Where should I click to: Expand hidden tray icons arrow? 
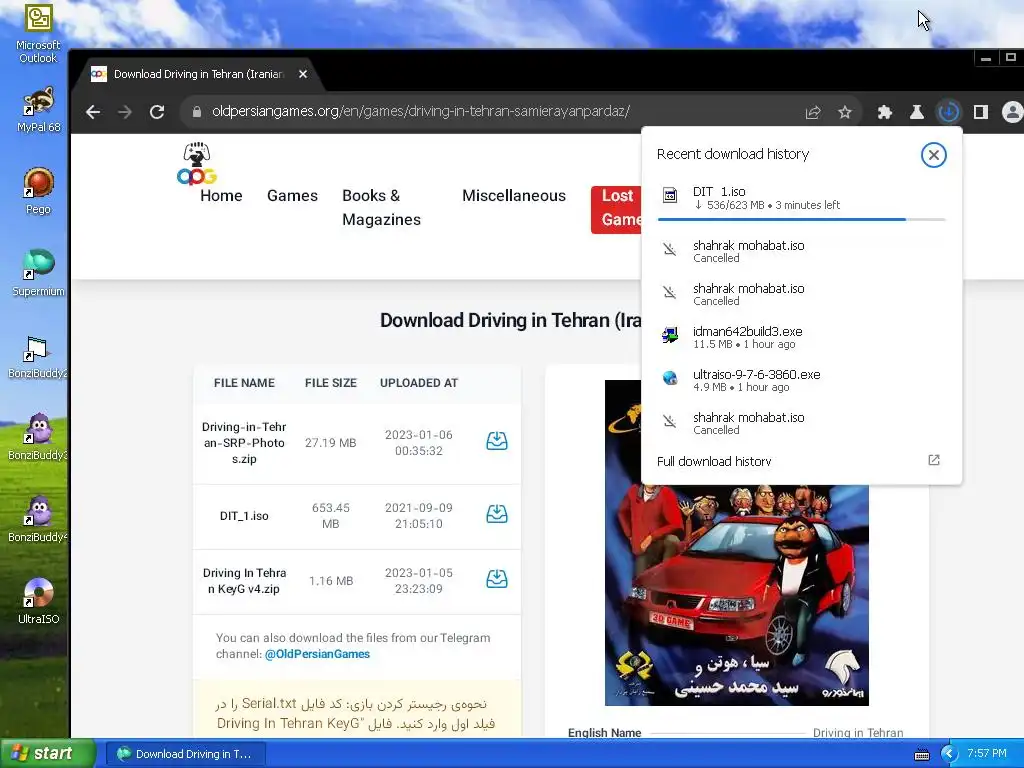[949, 754]
